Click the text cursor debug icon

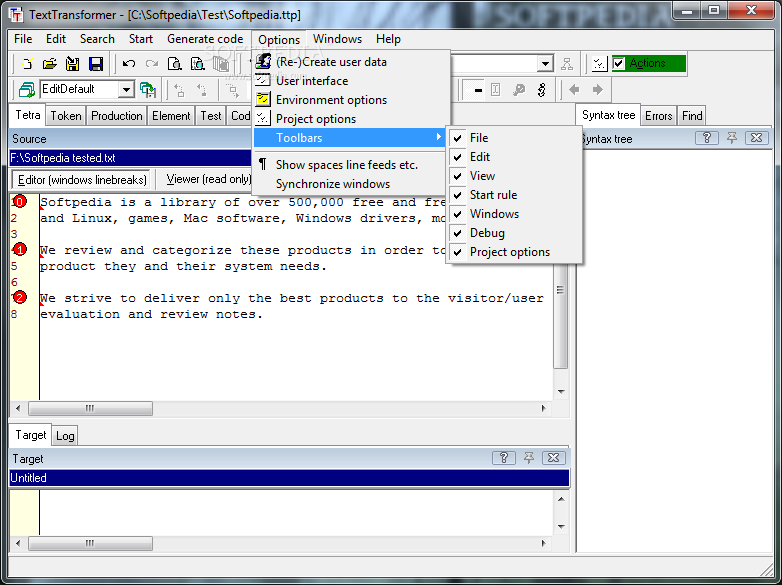[495, 90]
